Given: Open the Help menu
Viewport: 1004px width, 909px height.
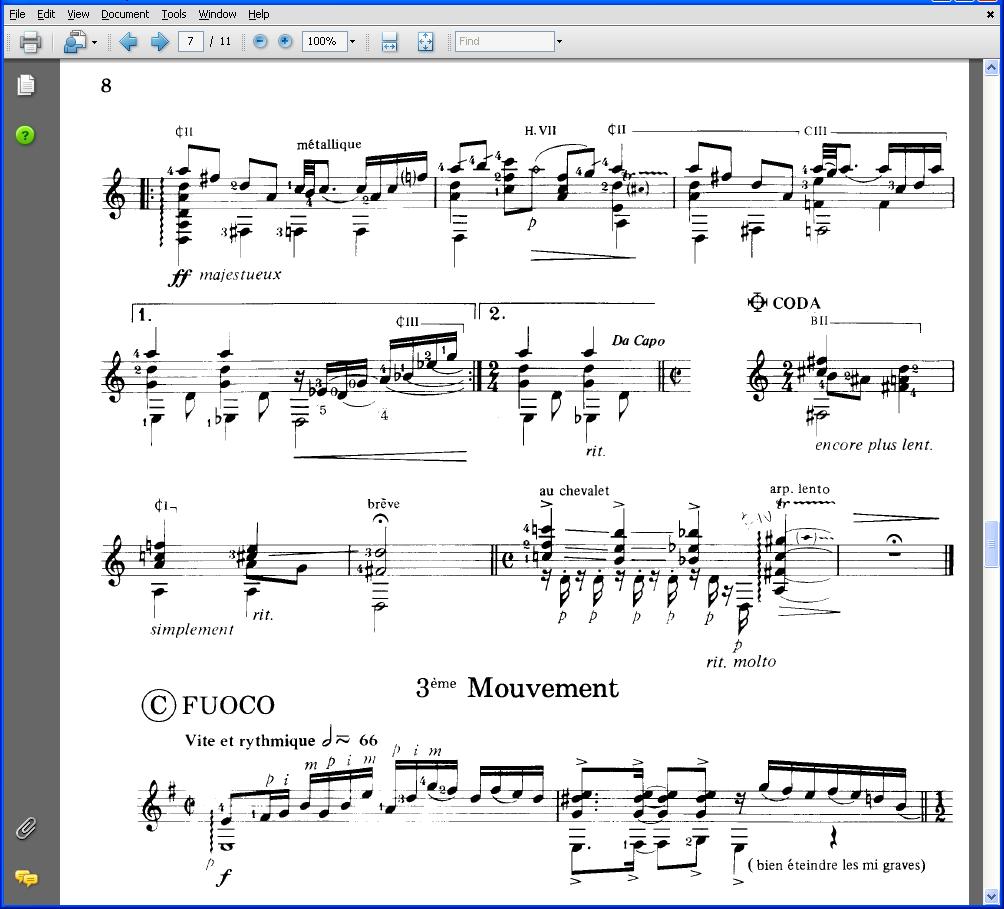Looking at the screenshot, I should [259, 14].
